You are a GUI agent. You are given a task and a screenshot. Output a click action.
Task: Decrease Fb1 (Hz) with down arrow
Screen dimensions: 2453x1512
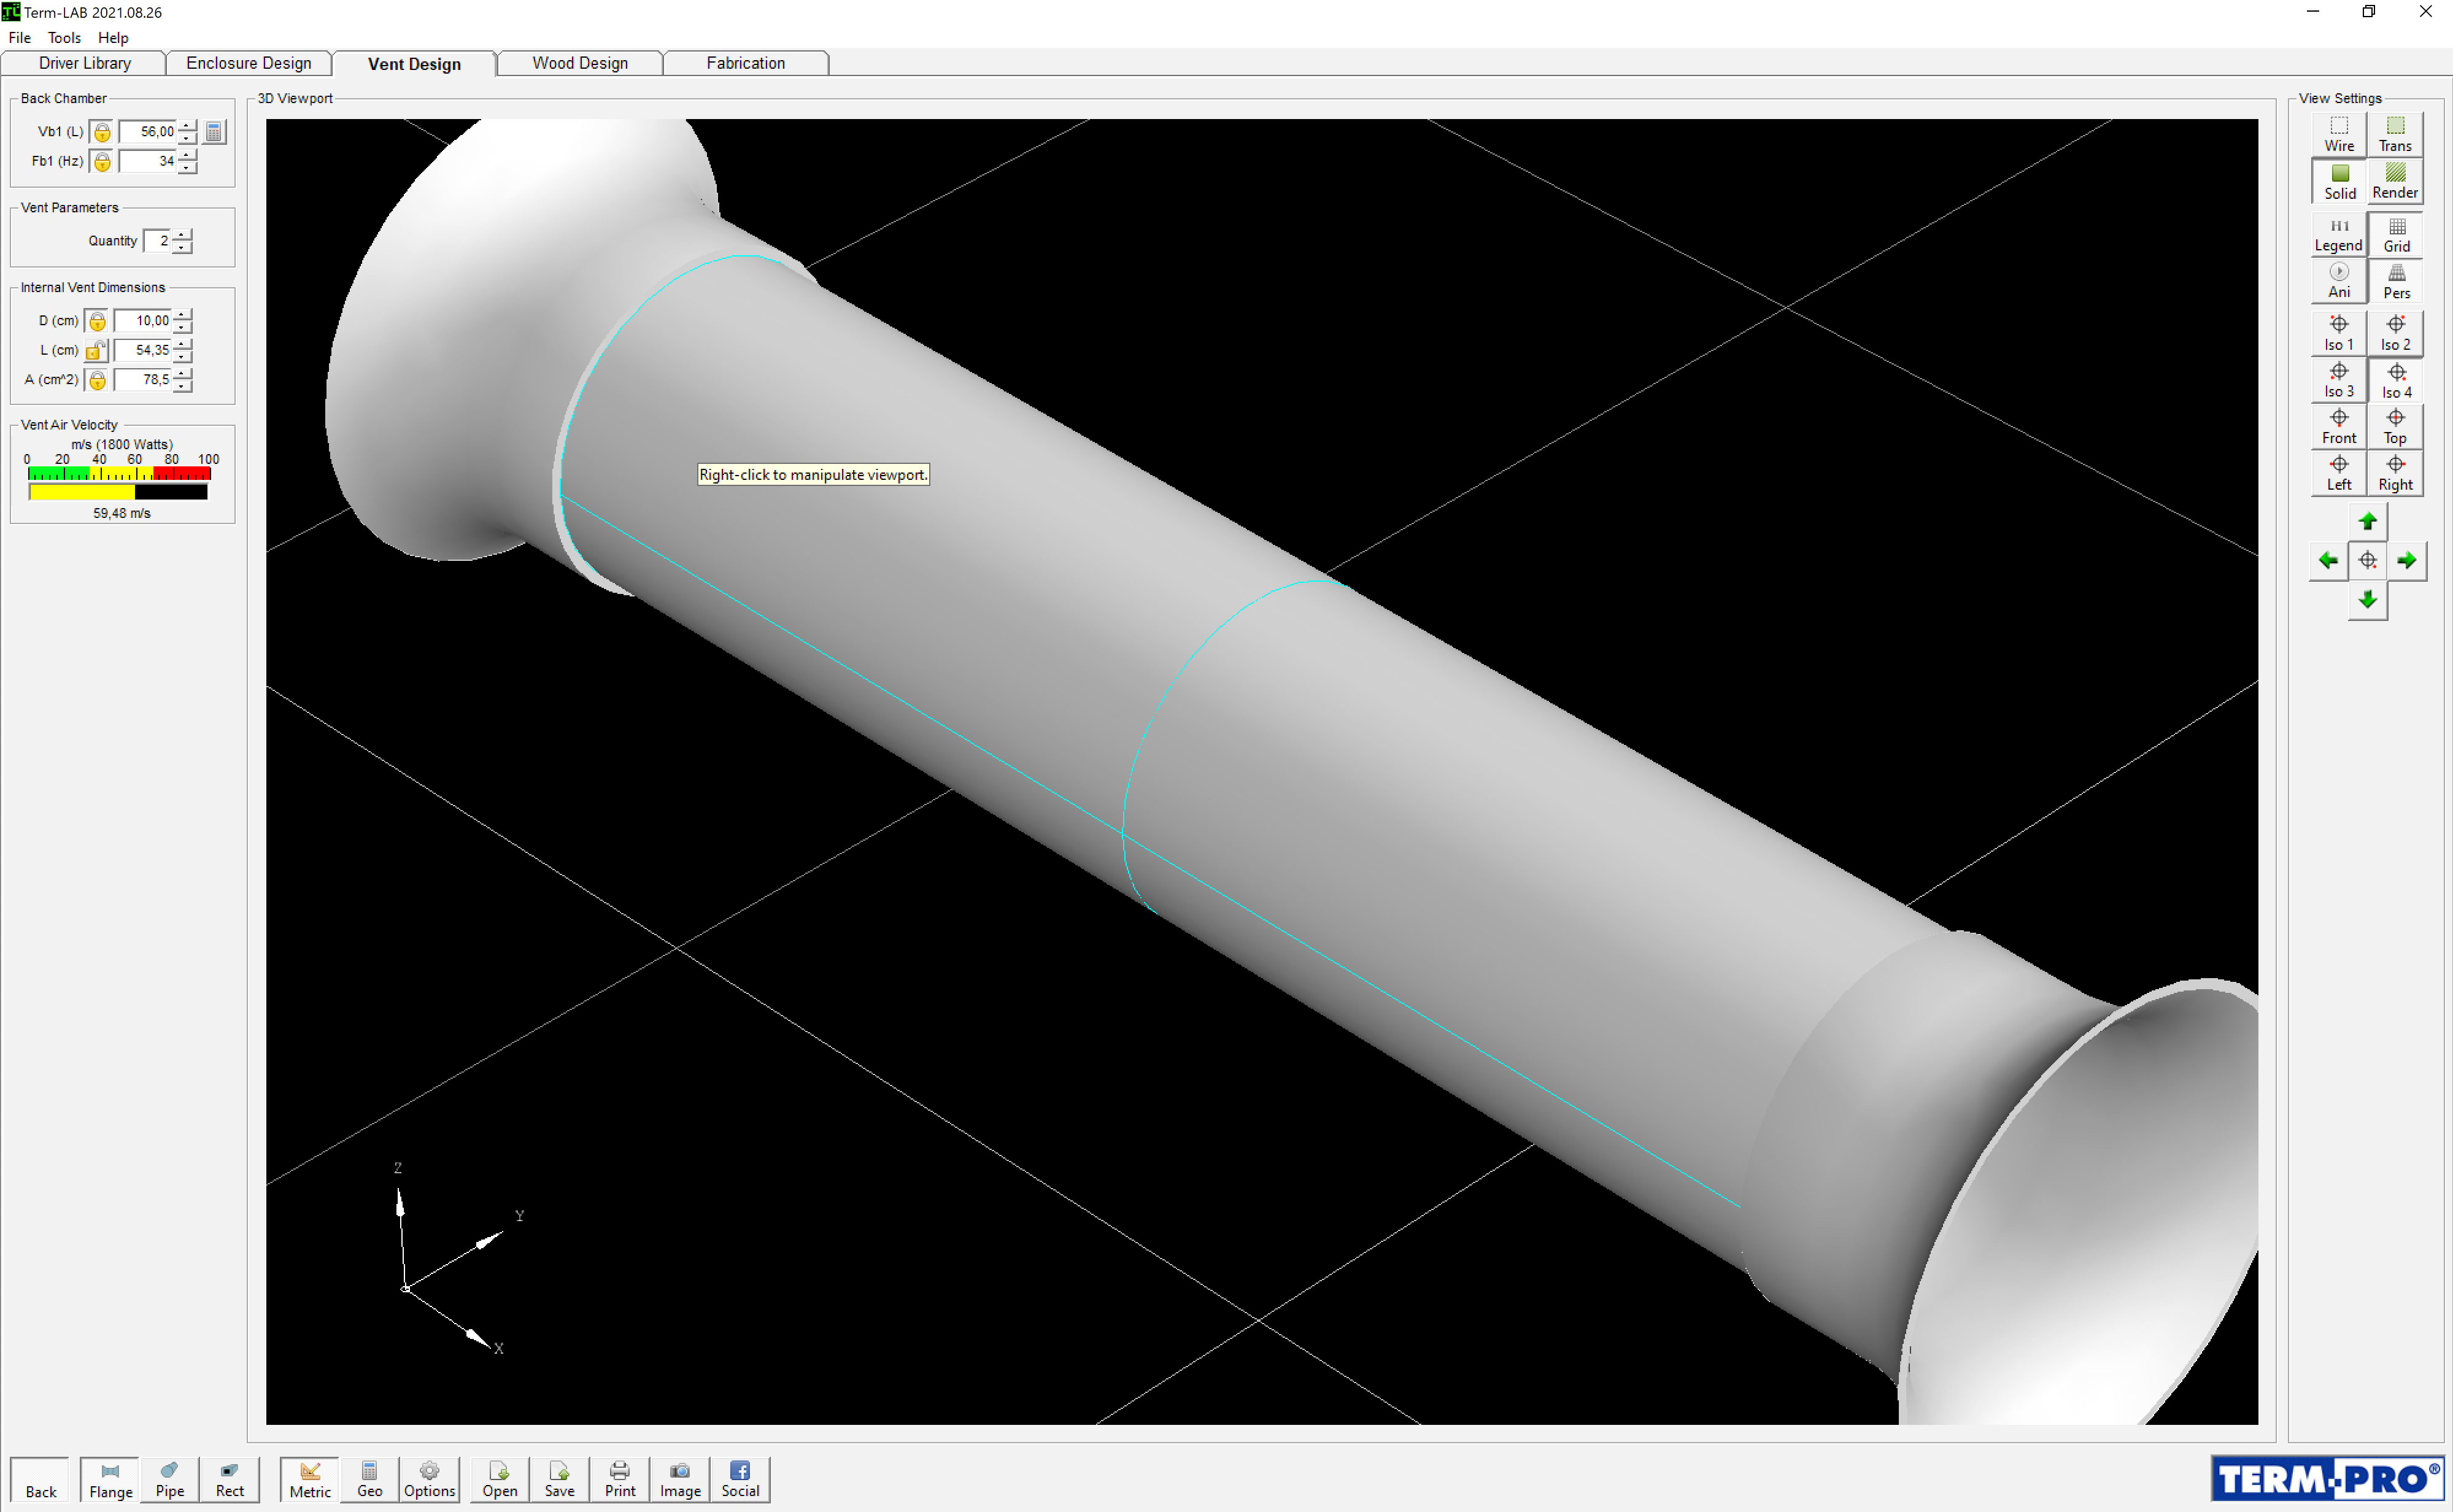point(187,167)
